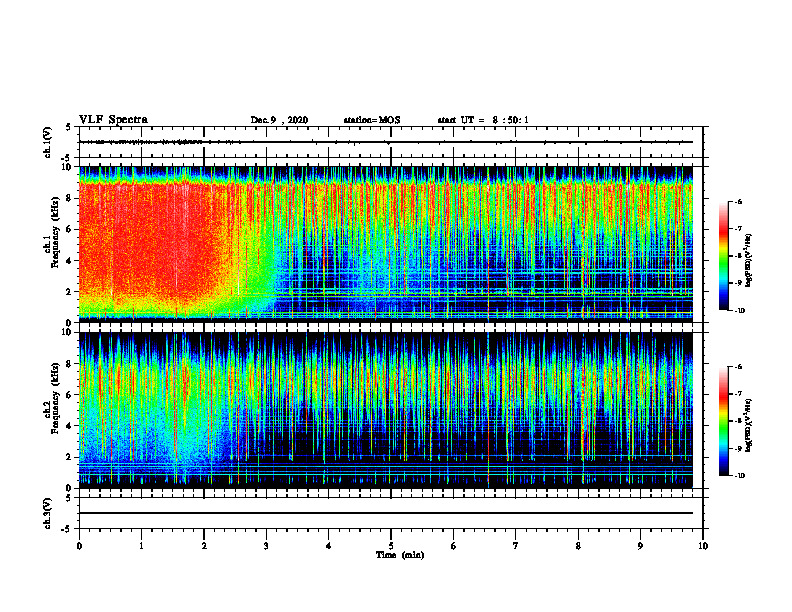Image resolution: width=792 pixels, height=612 pixels.
Task: Click the 'start UT = 8:50:1' label
Action: tap(483, 120)
